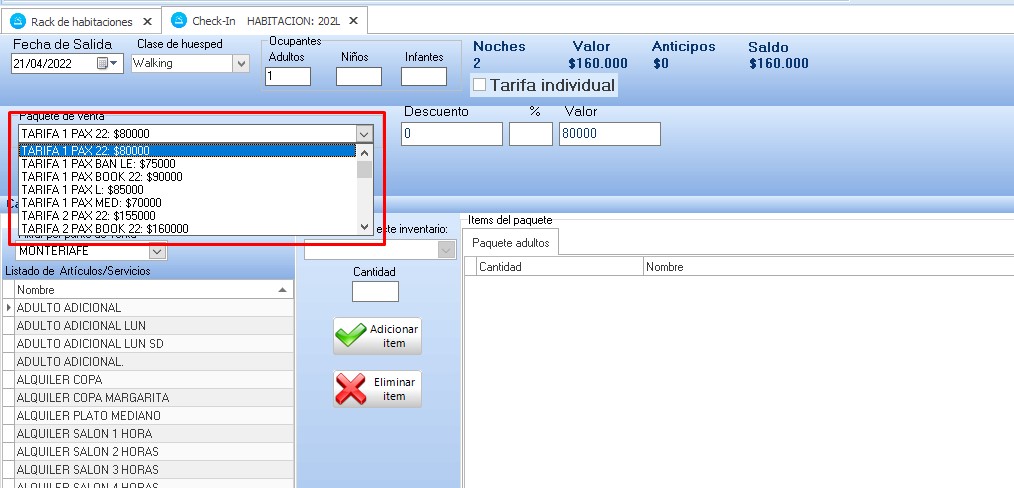This screenshot has height=488, width=1014.
Task: Open the inventario dropdown above Cantidad
Action: tap(446, 250)
